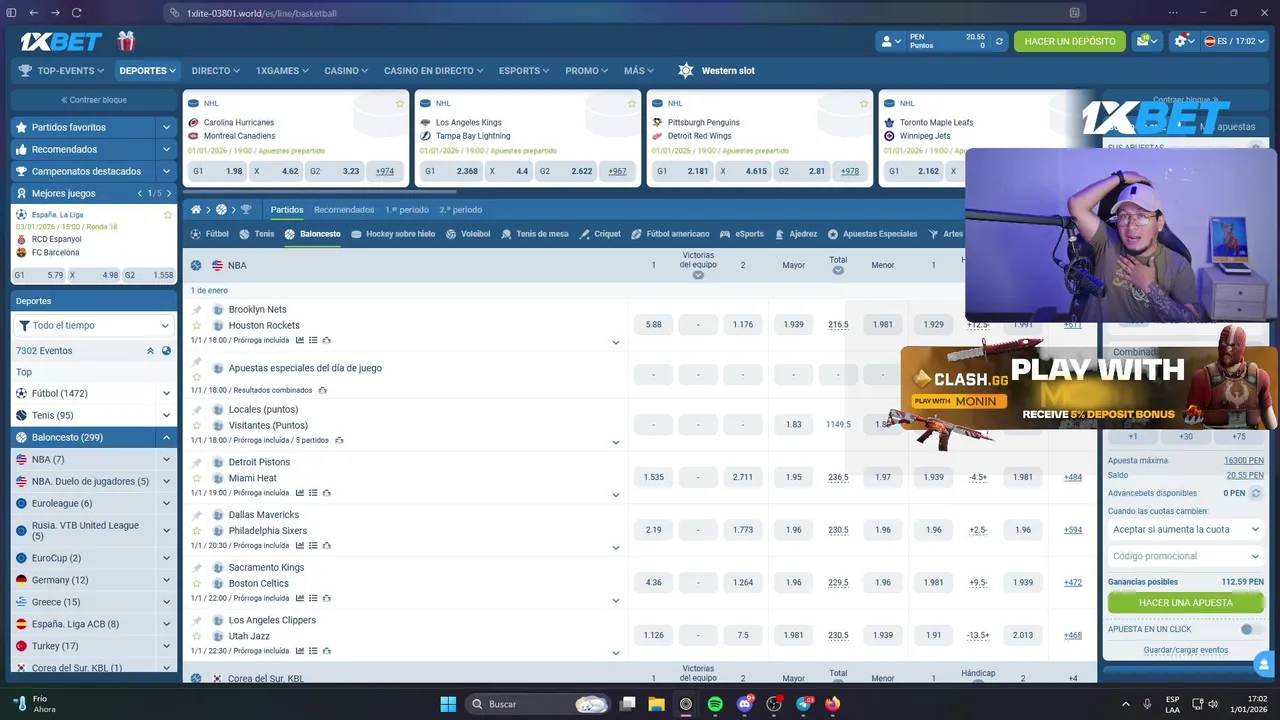Star the Boston Celtics game

click(197, 584)
